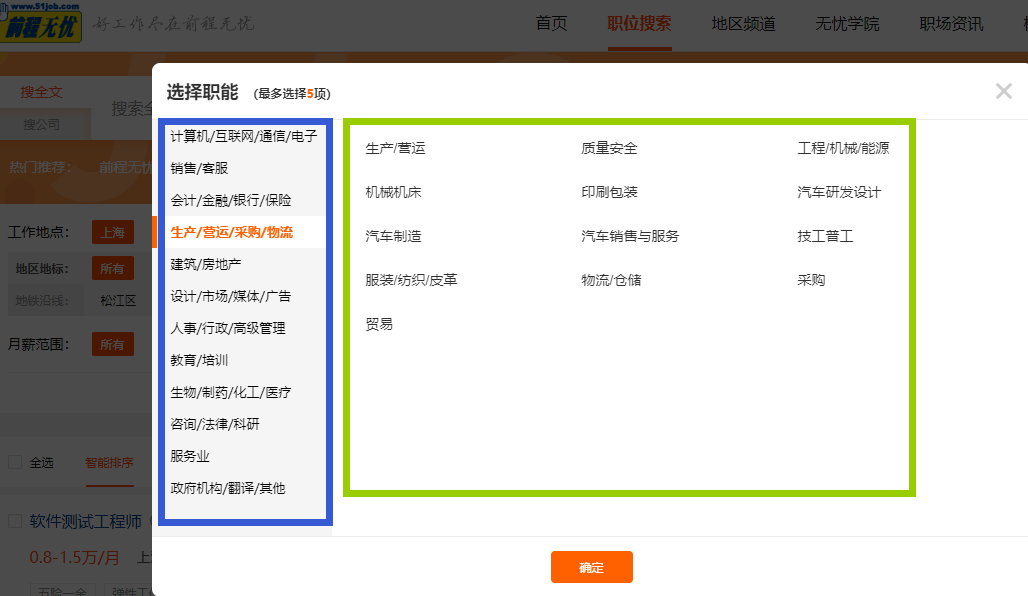Select 人事/行政/高级管理 category

[228, 328]
